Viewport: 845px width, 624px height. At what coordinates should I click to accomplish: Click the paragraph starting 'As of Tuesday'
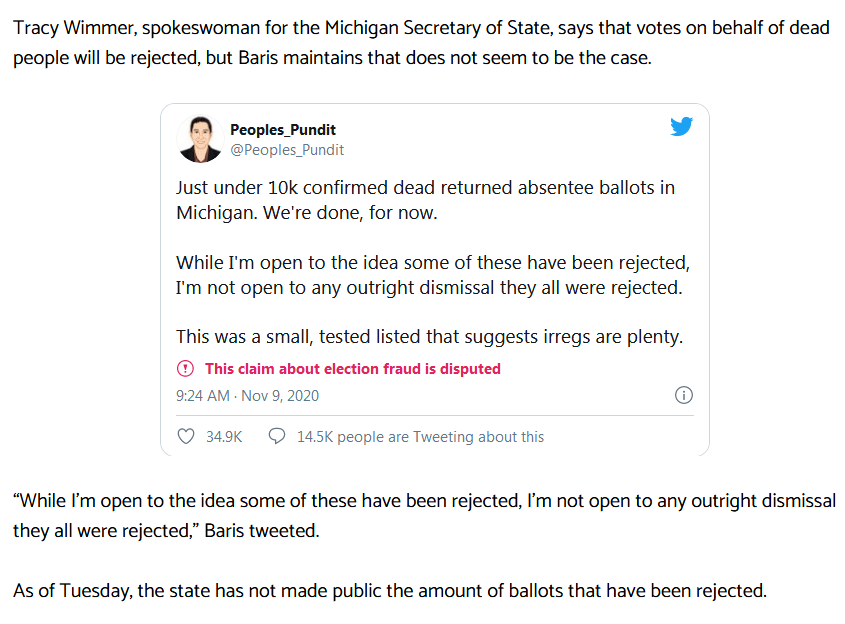tap(390, 591)
